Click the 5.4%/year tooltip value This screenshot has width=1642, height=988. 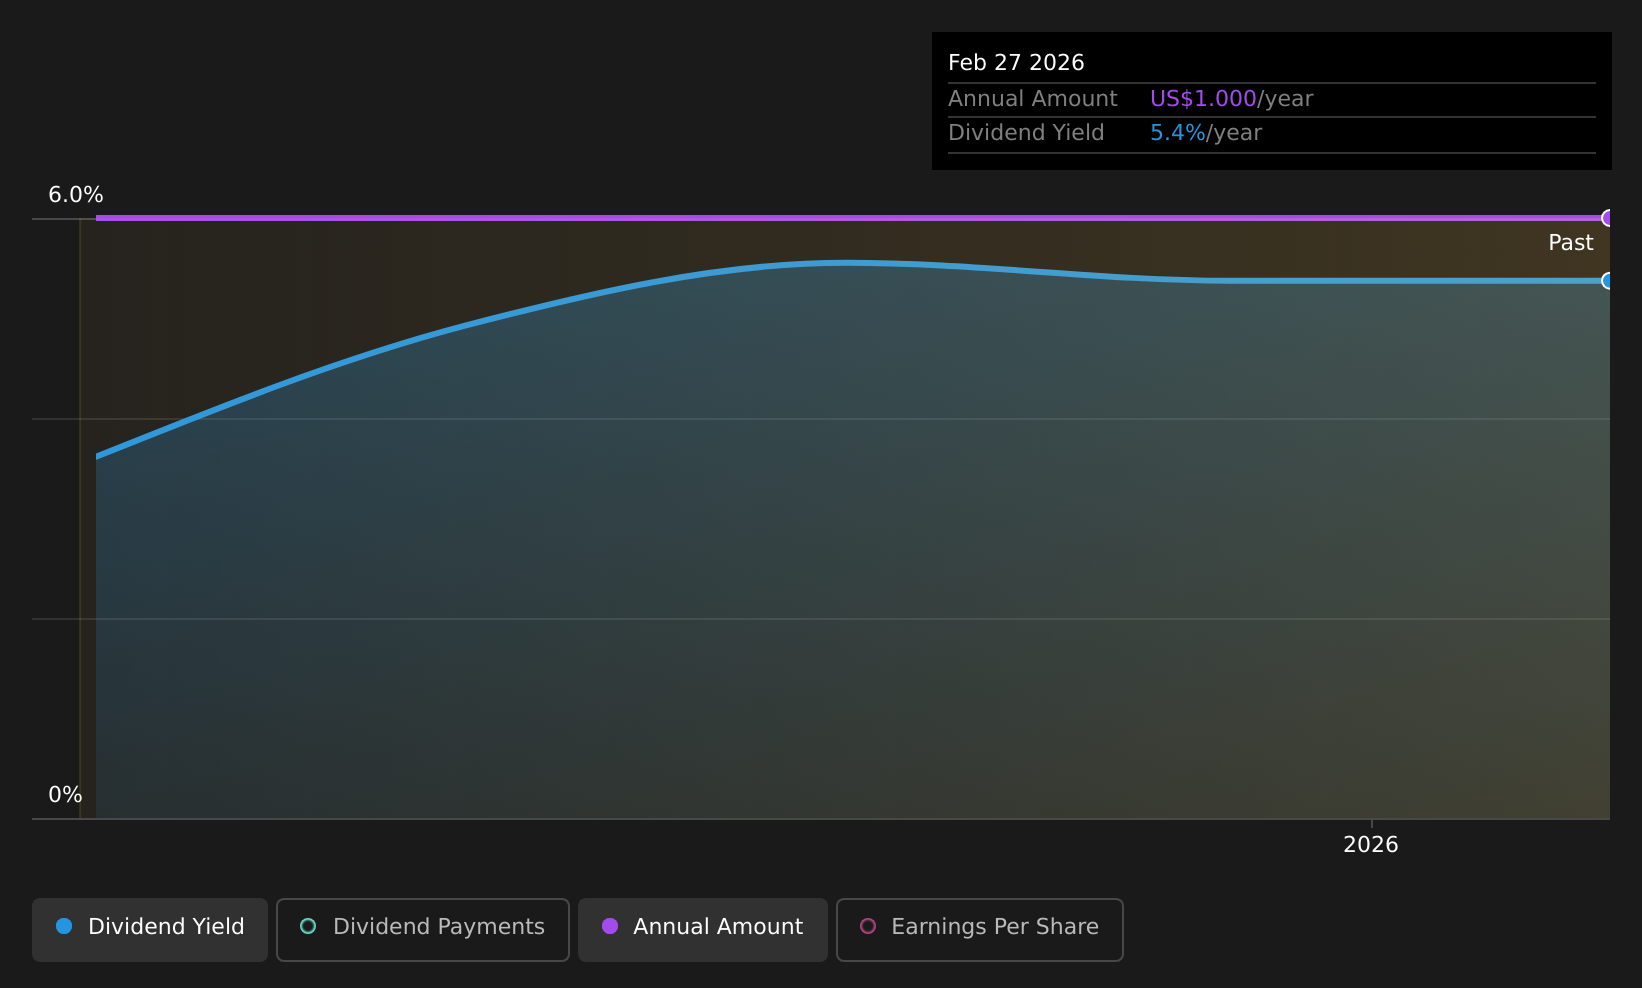coord(1206,133)
